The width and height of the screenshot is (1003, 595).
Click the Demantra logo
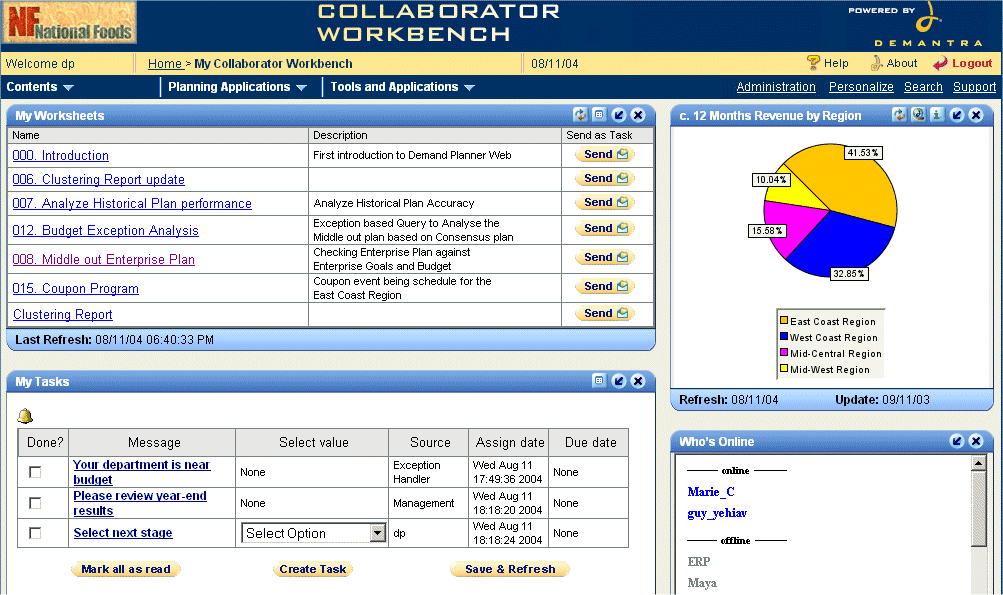pos(928,24)
